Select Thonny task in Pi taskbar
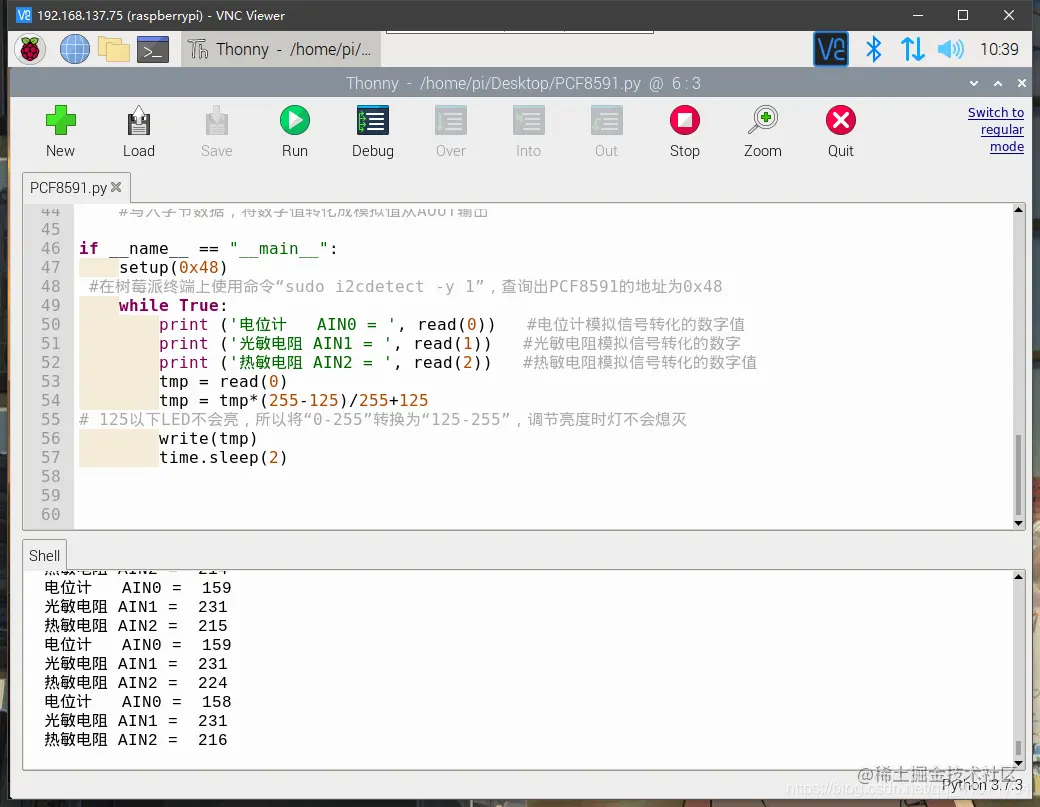Screen dimensions: 1040x807 click(x=281, y=49)
